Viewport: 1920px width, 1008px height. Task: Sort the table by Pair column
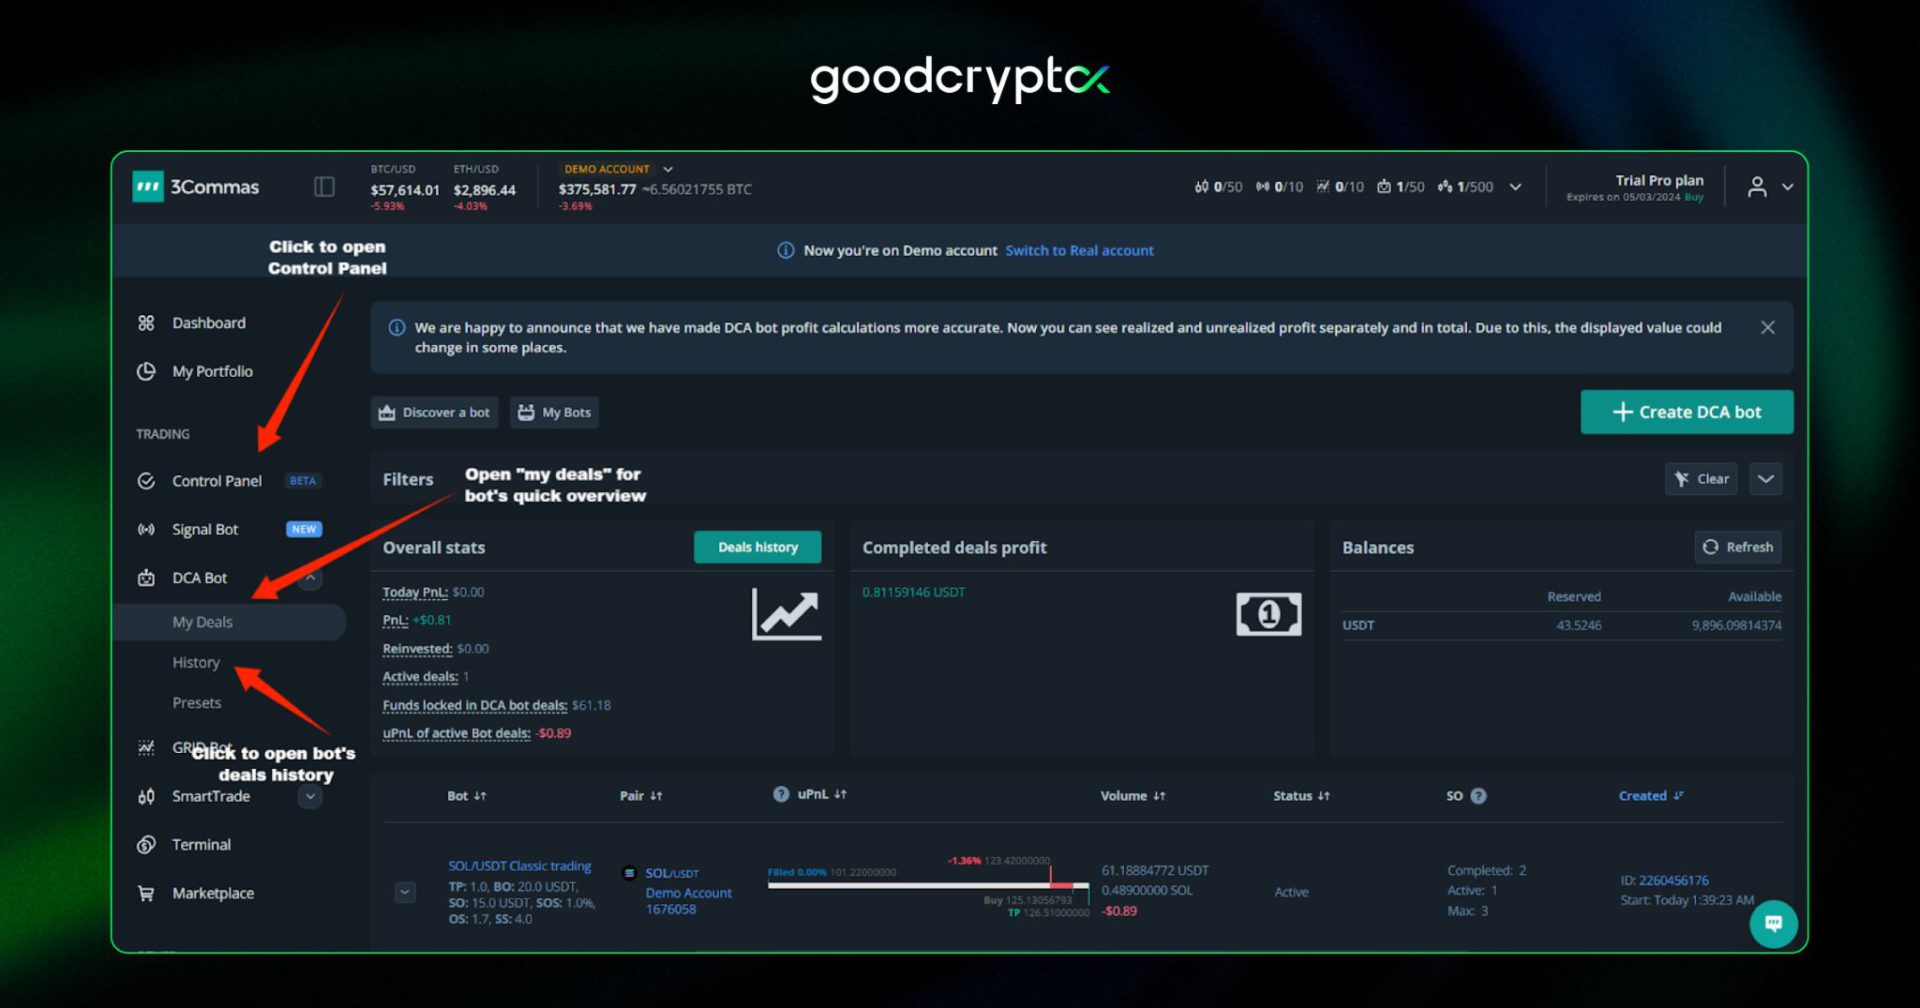click(641, 796)
